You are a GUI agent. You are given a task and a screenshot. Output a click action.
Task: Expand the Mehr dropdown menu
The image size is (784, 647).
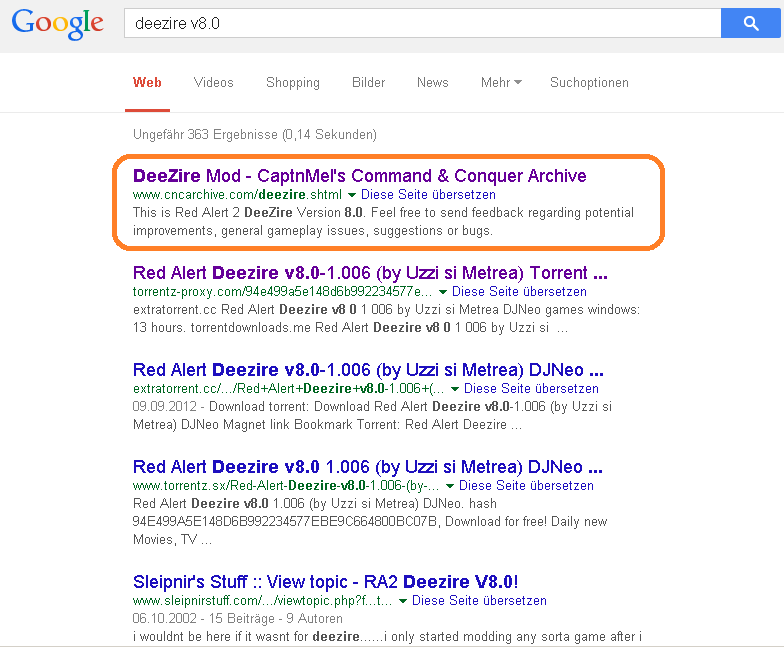tap(501, 82)
